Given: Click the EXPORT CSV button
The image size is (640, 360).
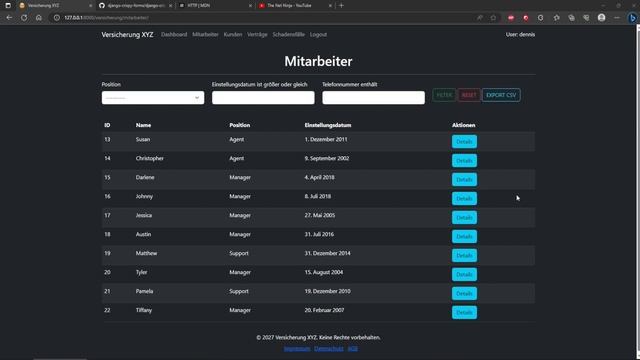Looking at the screenshot, I should pos(501,95).
